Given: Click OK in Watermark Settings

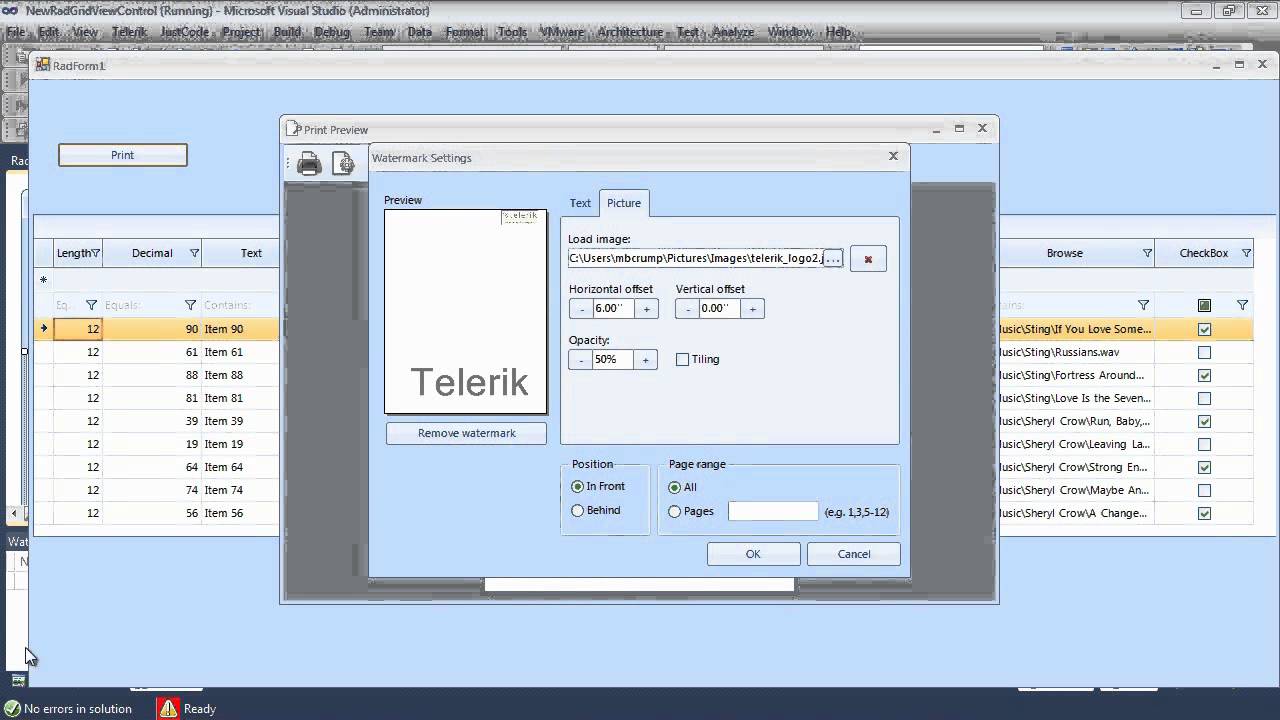Looking at the screenshot, I should pyautogui.click(x=753, y=554).
